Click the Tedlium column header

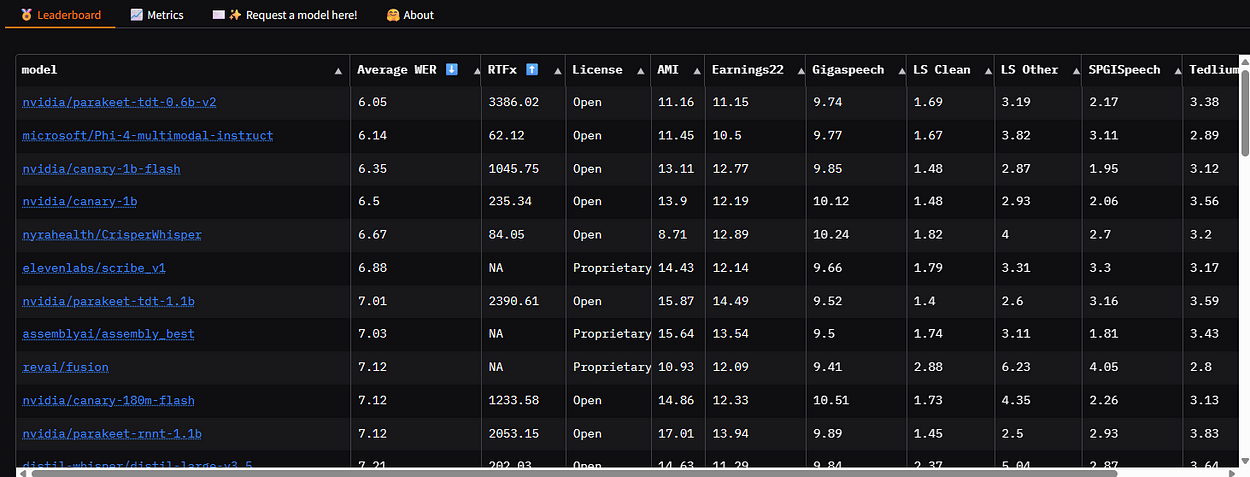pos(1213,70)
